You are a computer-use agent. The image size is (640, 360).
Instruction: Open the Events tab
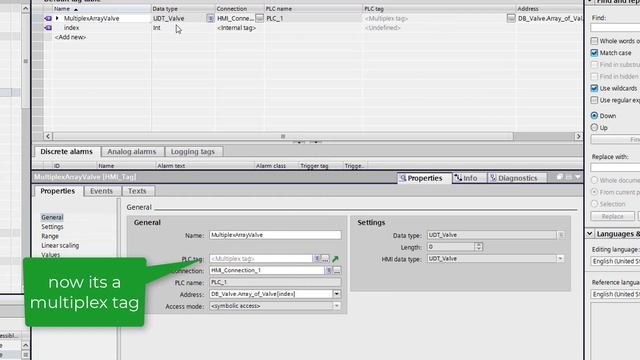pyautogui.click(x=101, y=191)
